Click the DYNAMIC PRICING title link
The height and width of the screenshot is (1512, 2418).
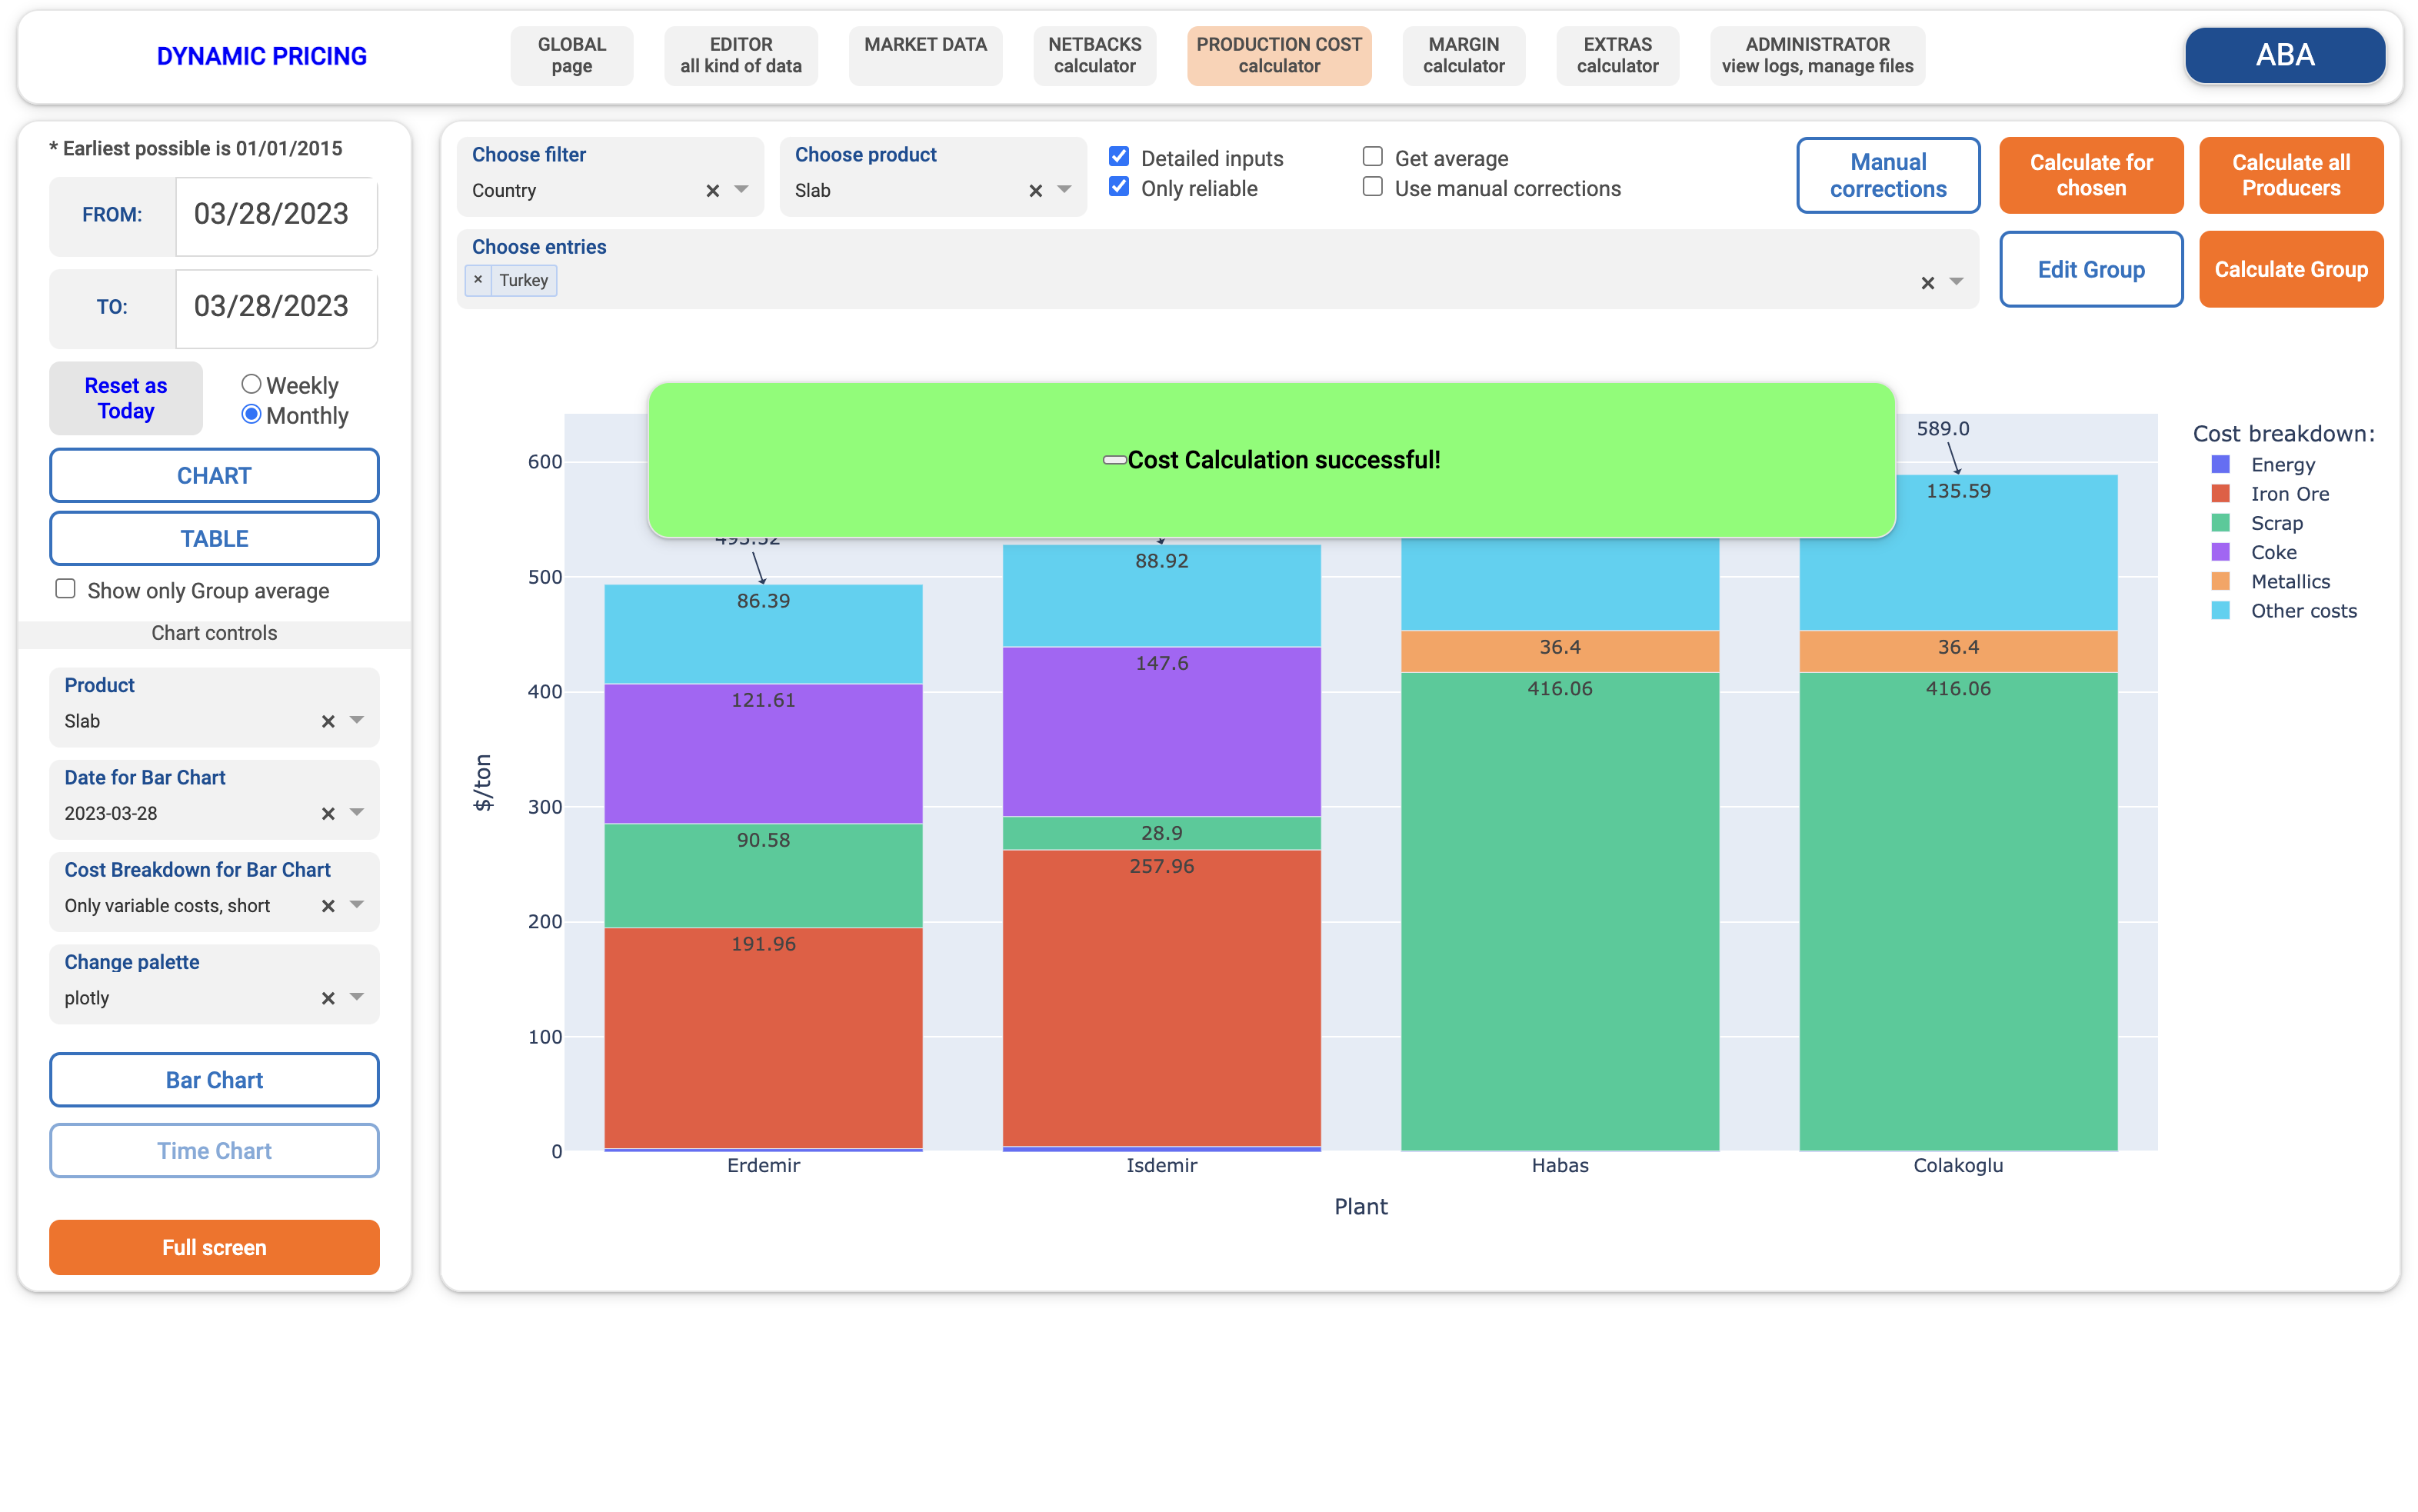point(261,56)
